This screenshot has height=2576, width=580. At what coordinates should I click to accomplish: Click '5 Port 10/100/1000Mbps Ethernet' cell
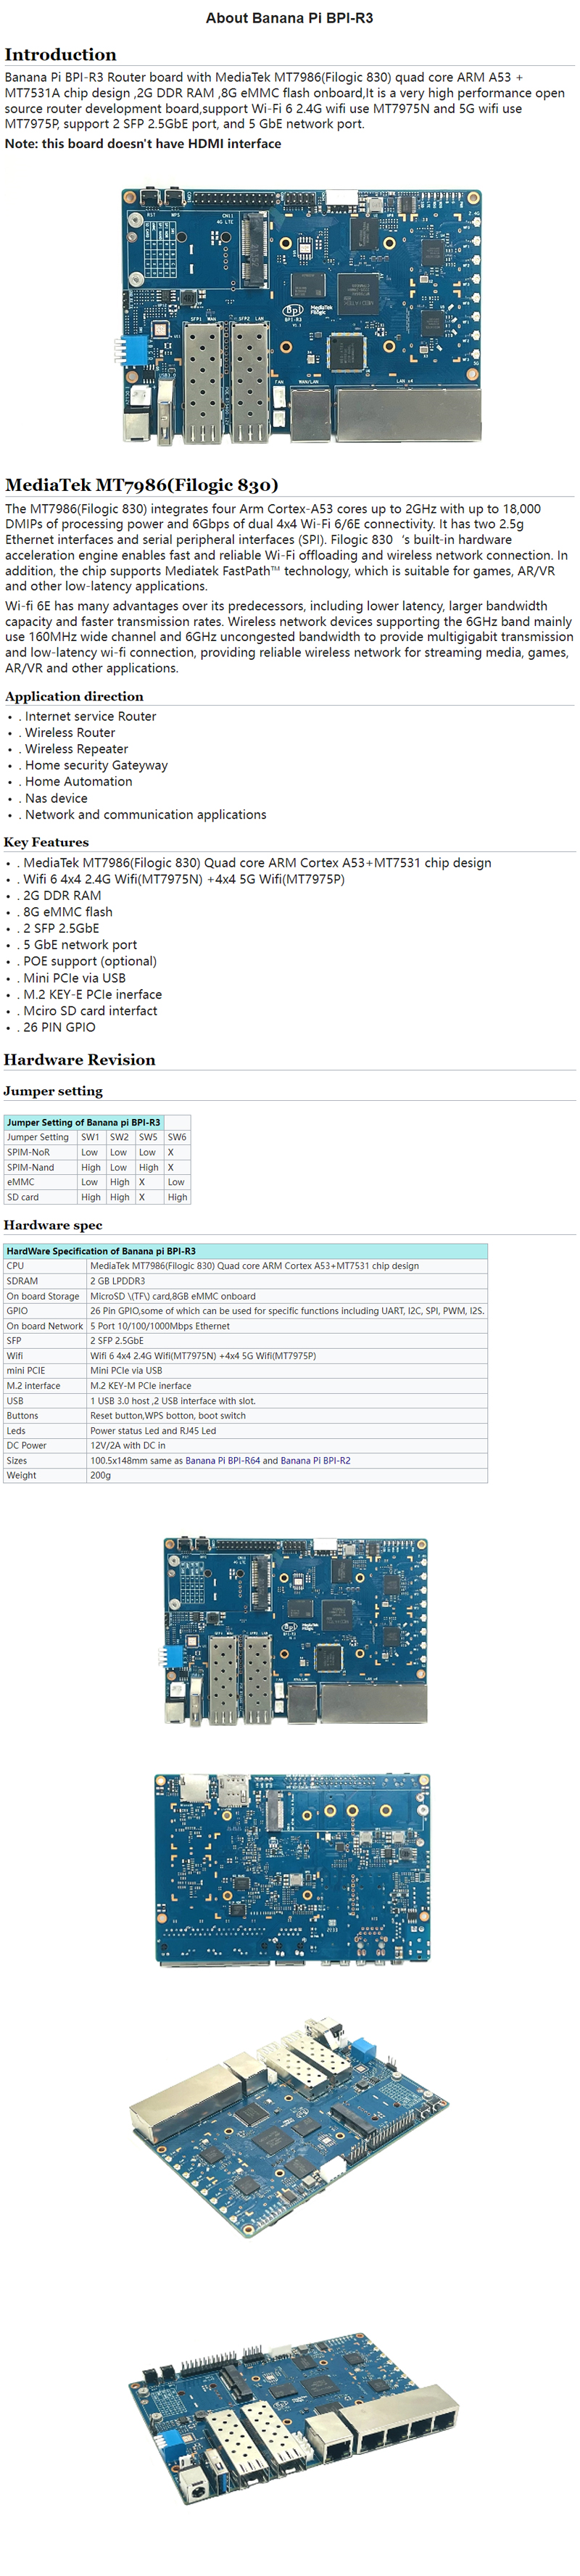click(287, 1326)
